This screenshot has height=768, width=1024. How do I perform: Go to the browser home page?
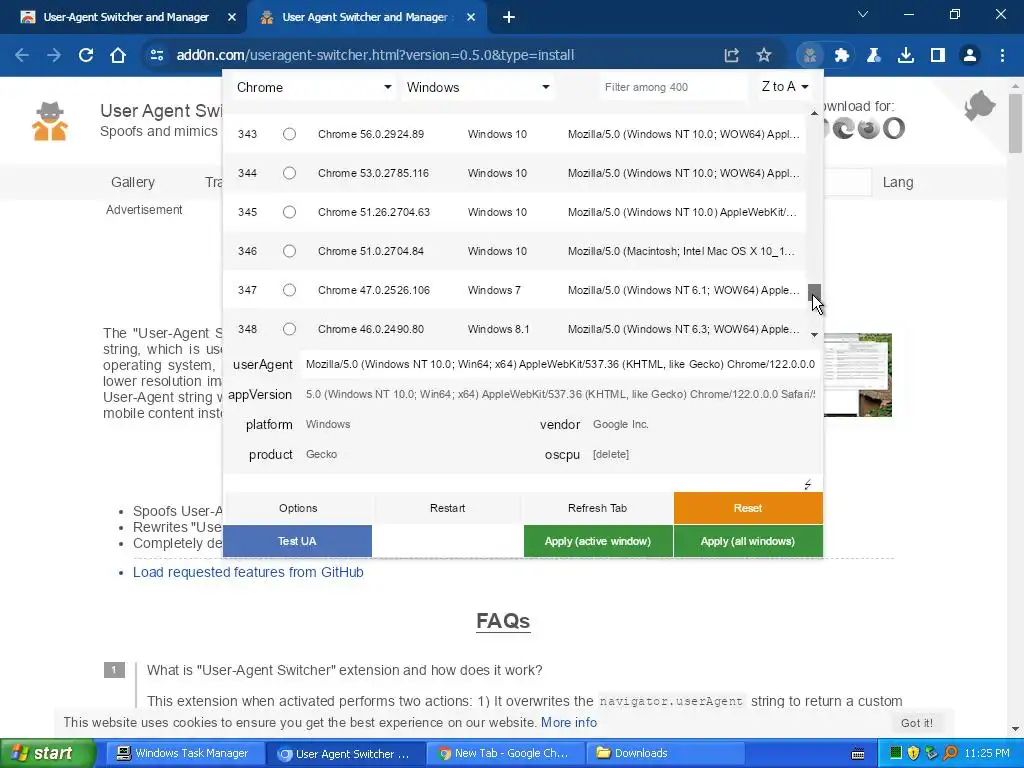(x=118, y=56)
